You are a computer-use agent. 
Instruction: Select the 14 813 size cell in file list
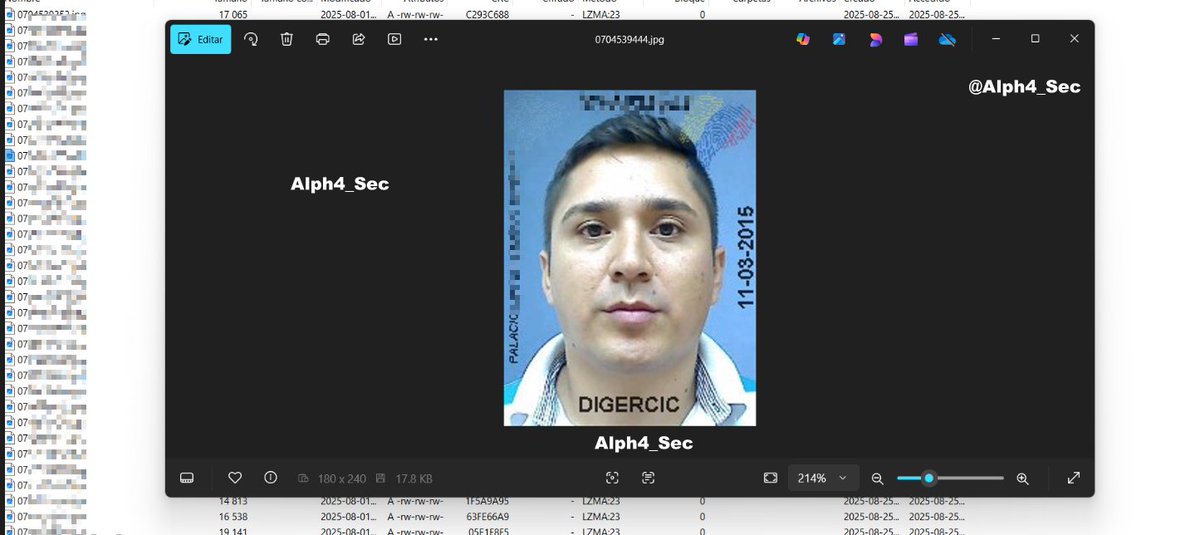pos(233,501)
